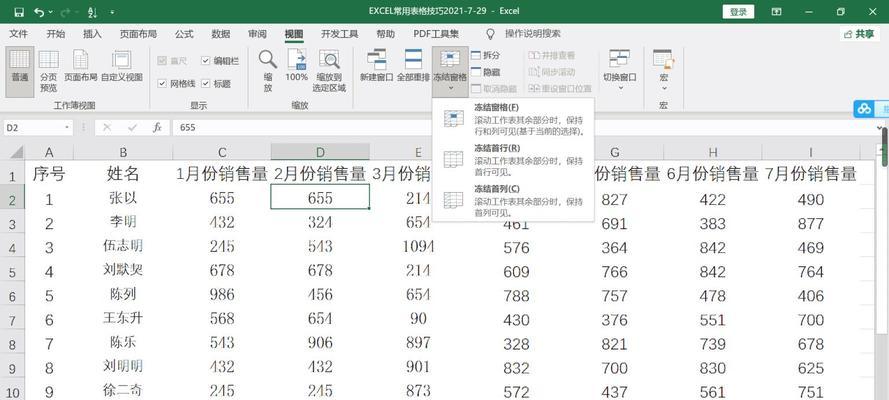The height and width of the screenshot is (400, 889).
Task: Expand the formula bar chevron
Action: (880, 128)
